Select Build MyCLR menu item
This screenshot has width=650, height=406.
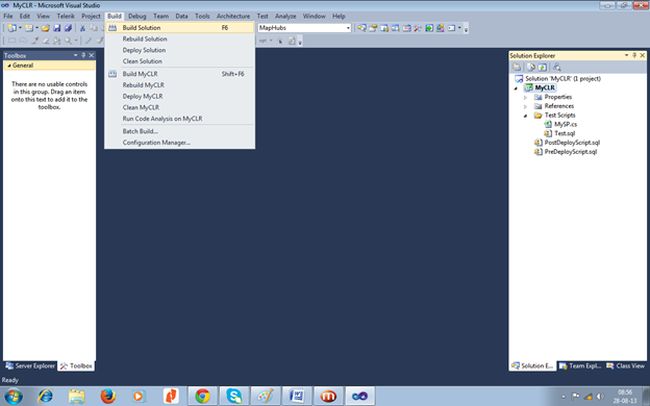point(179,74)
